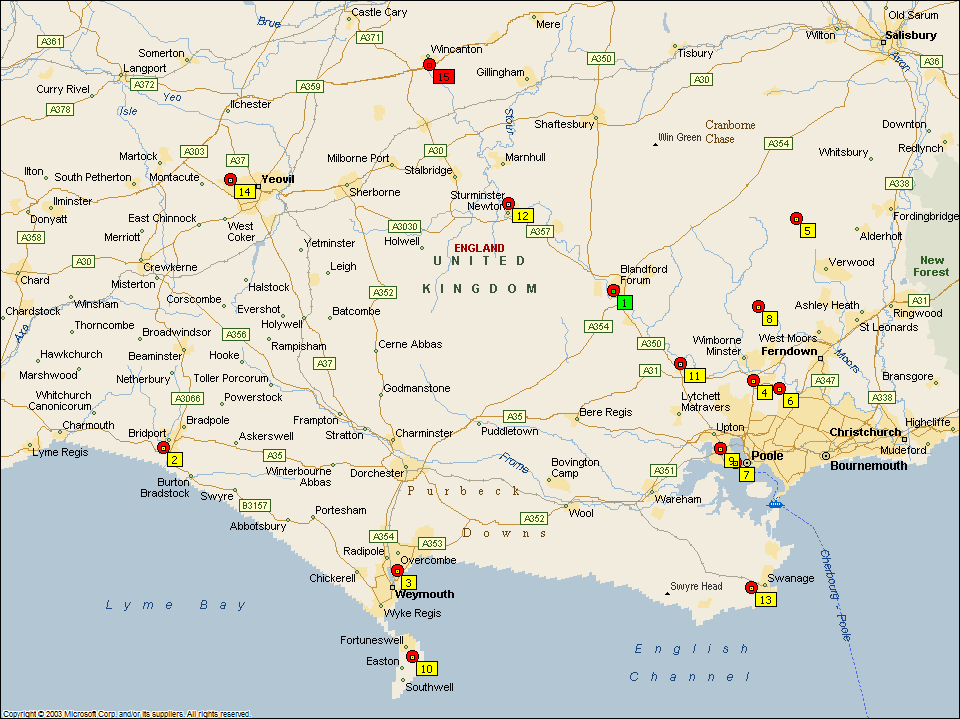This screenshot has height=719, width=960.
Task: Select marker 10 near Easton
Action: click(426, 668)
